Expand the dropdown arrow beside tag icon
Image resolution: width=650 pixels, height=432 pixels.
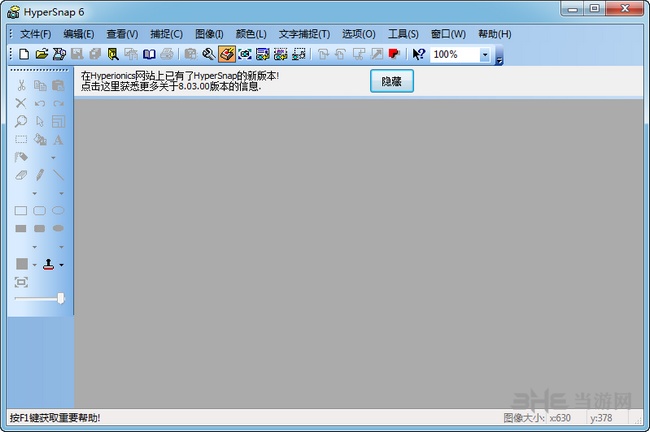point(53,158)
